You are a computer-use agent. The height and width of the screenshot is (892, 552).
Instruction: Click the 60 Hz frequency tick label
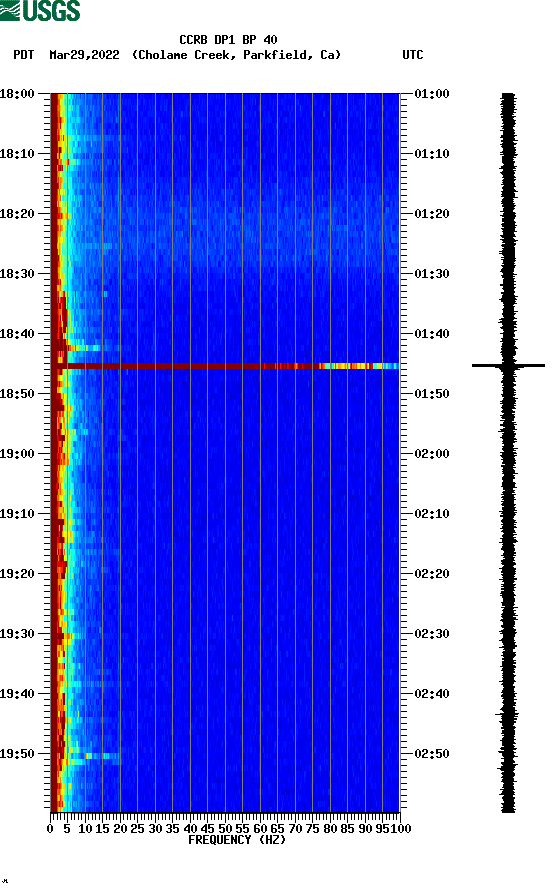pos(260,829)
